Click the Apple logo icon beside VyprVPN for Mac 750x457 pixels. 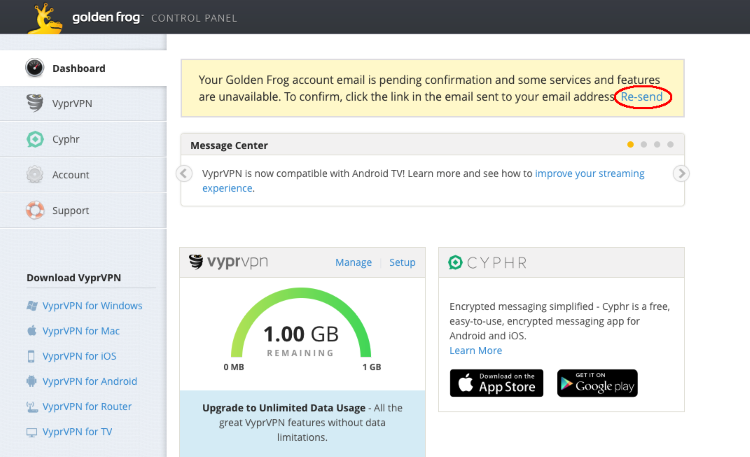click(32, 331)
